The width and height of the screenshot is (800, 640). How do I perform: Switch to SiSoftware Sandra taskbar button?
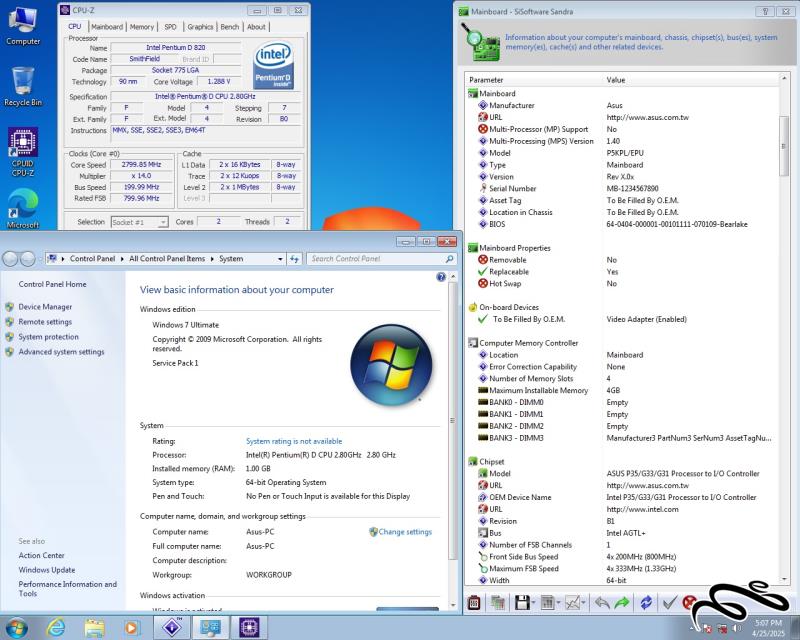[x=172, y=627]
